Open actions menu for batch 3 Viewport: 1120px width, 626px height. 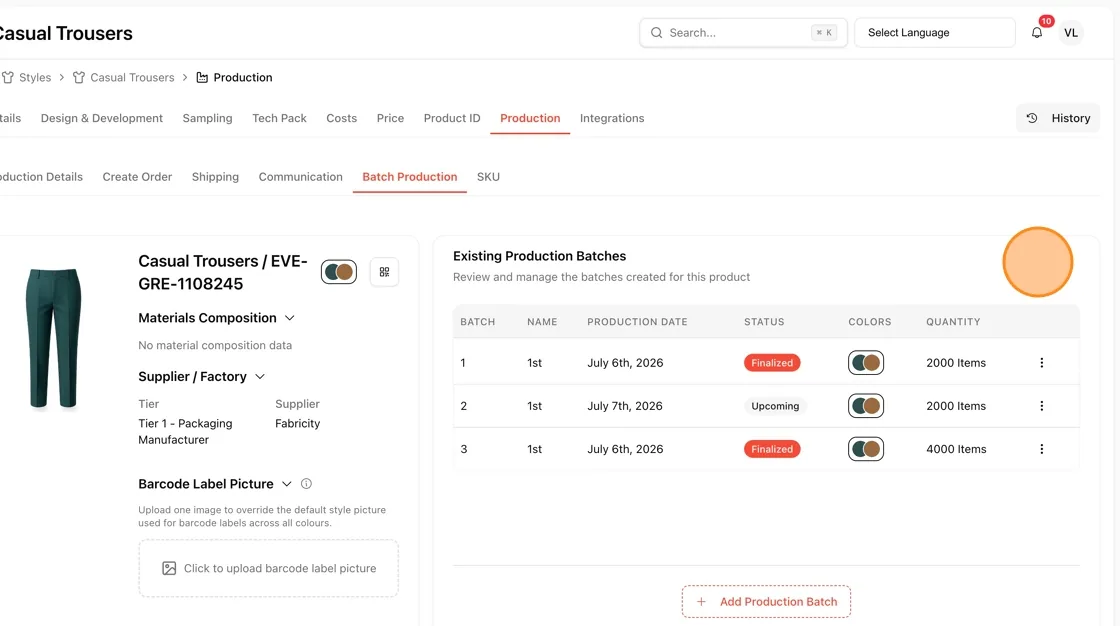[1041, 449]
